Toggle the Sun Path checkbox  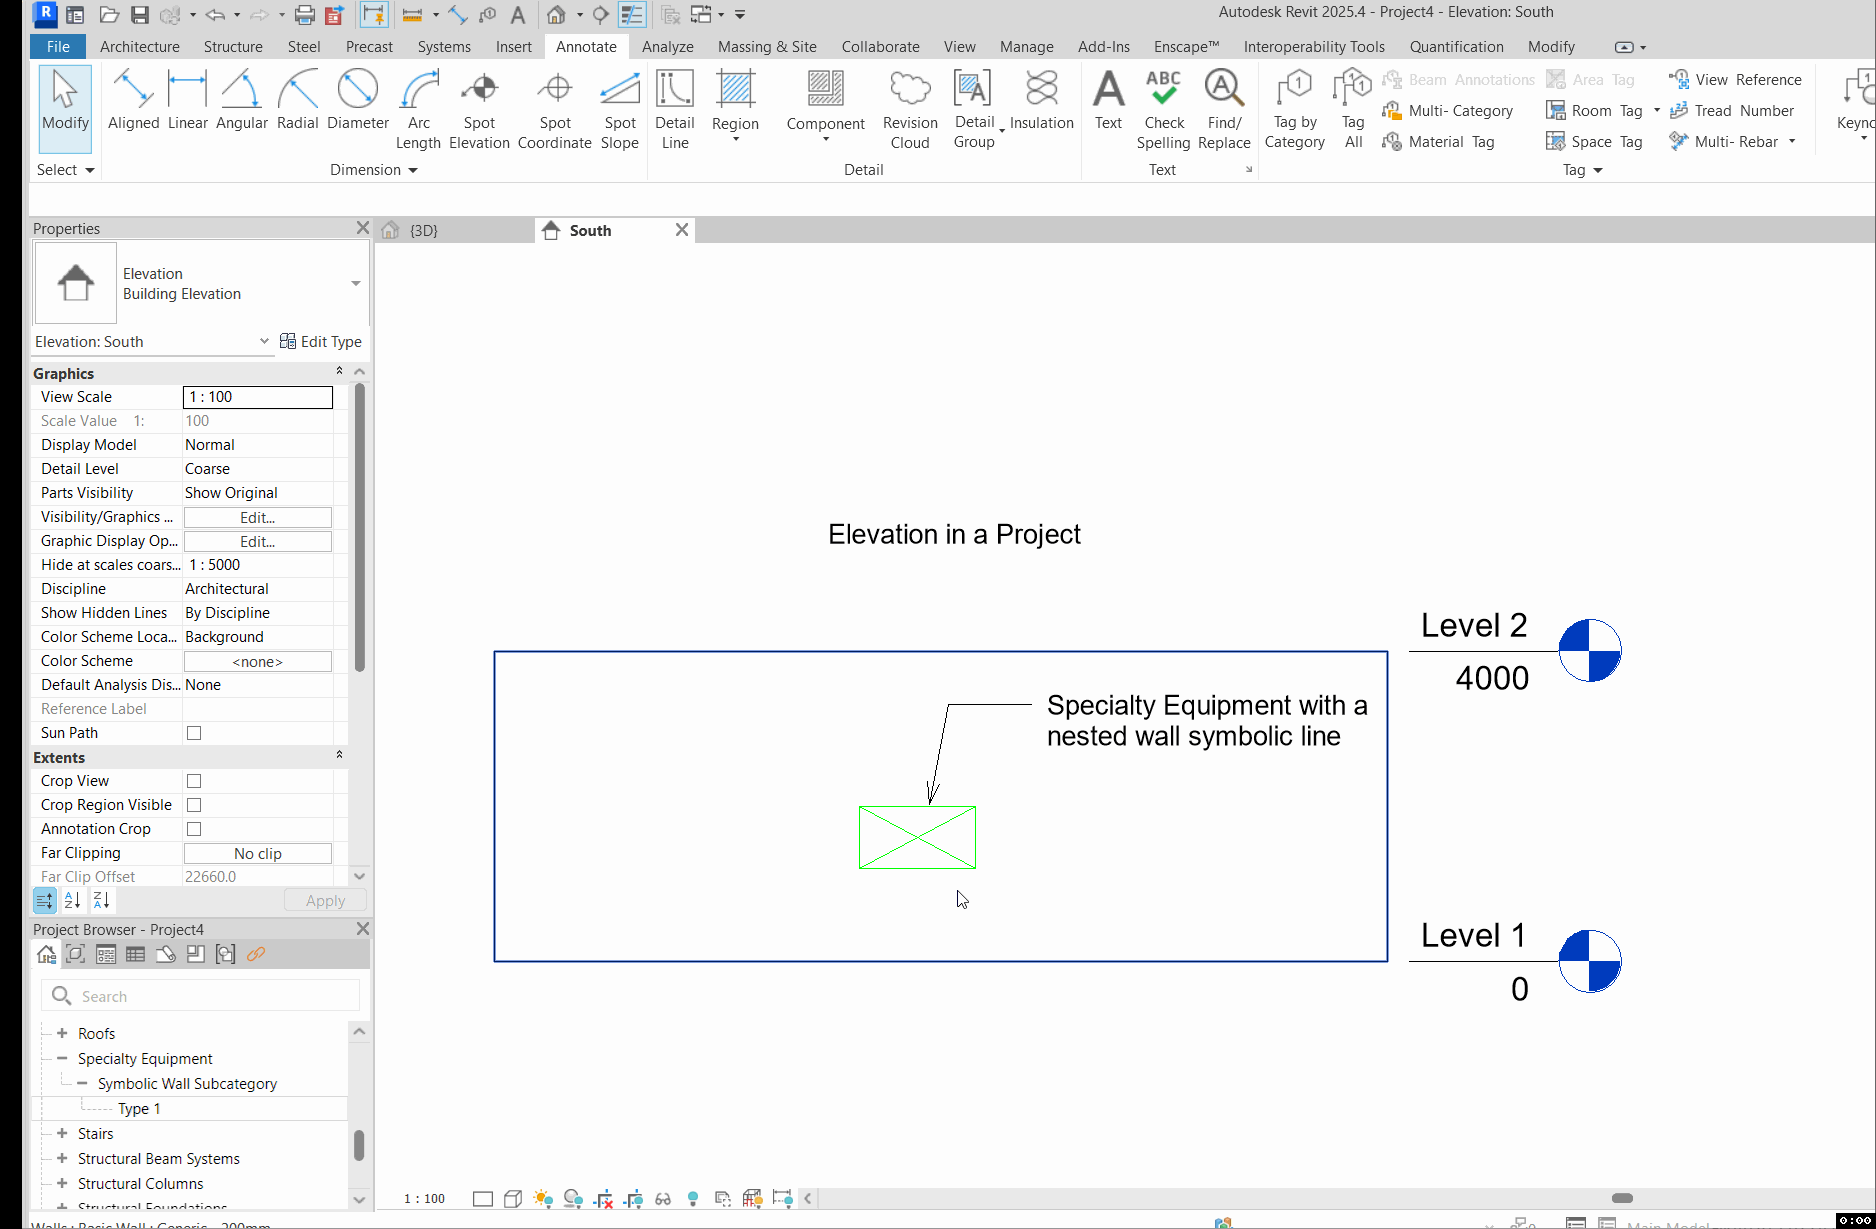click(193, 732)
